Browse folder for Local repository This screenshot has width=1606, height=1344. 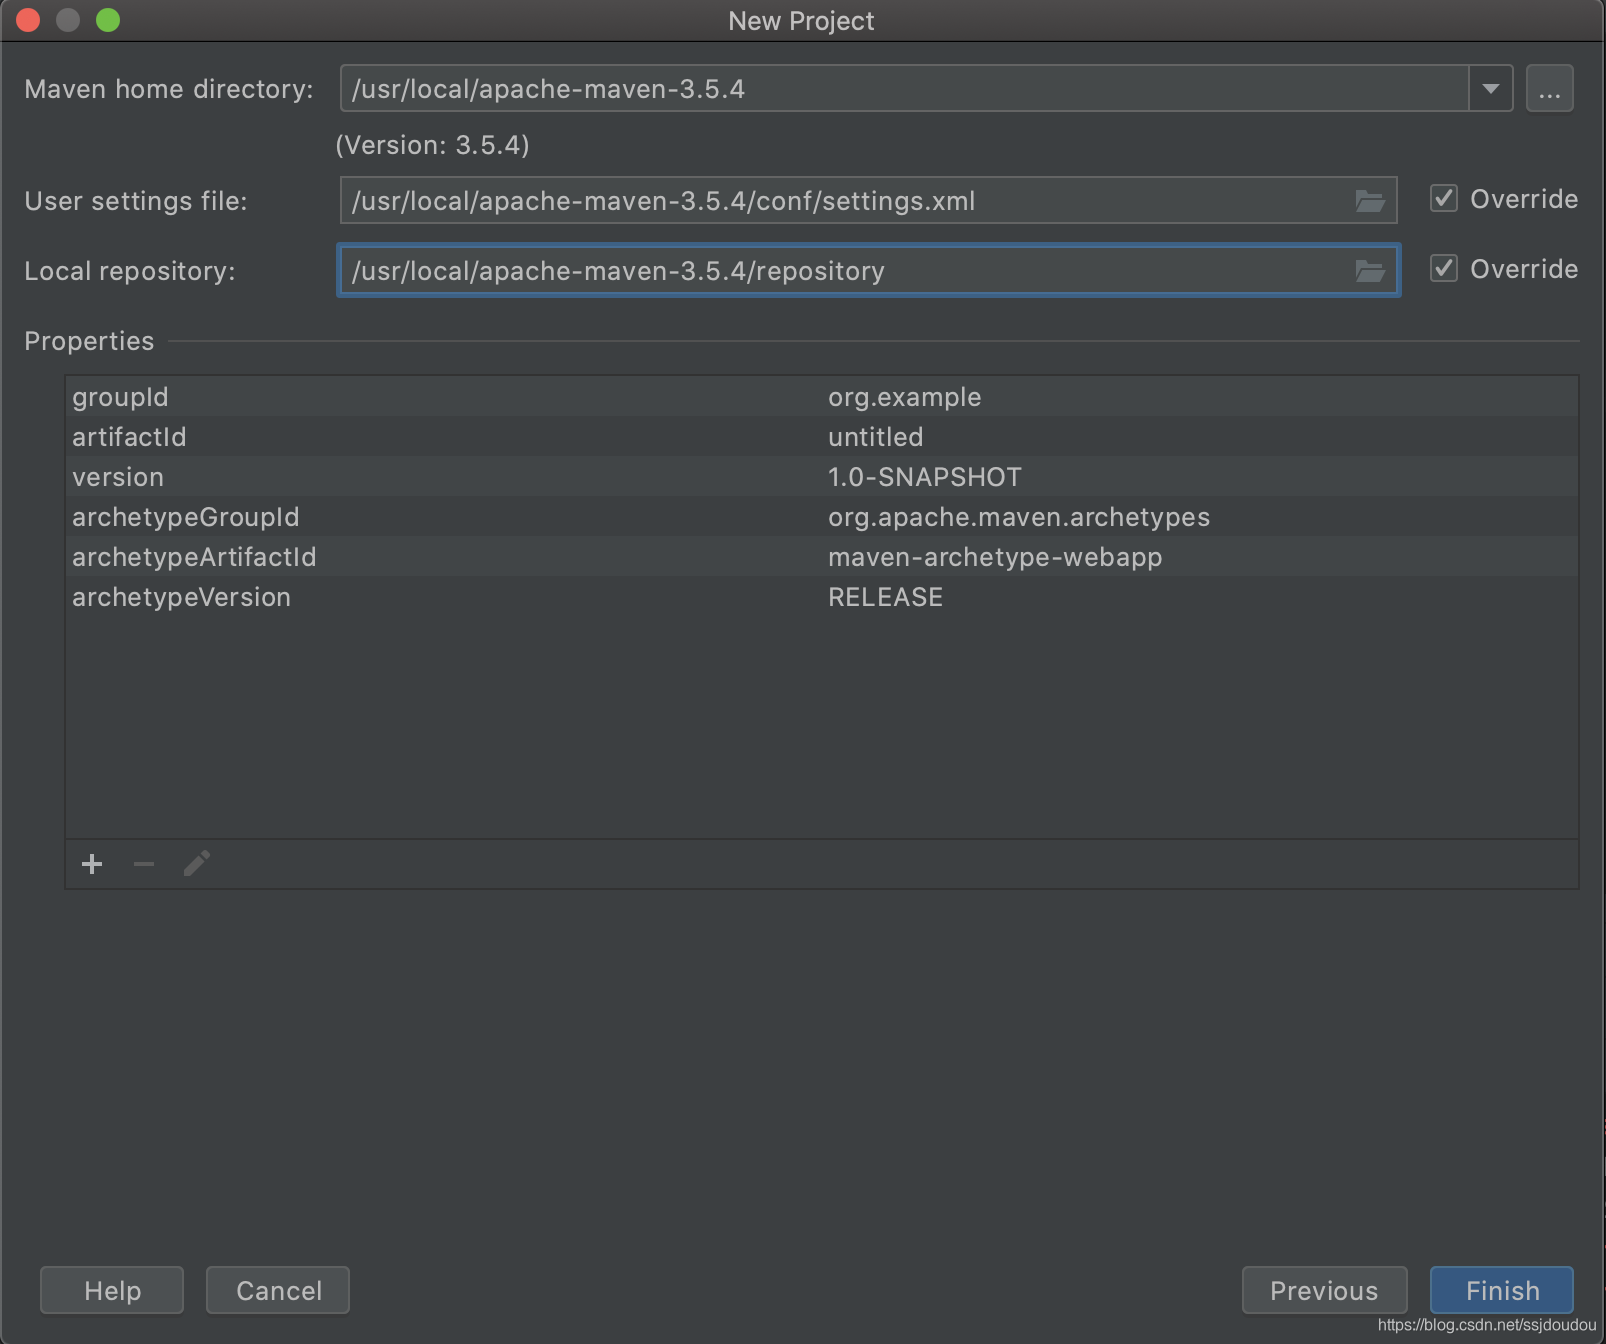click(1369, 271)
